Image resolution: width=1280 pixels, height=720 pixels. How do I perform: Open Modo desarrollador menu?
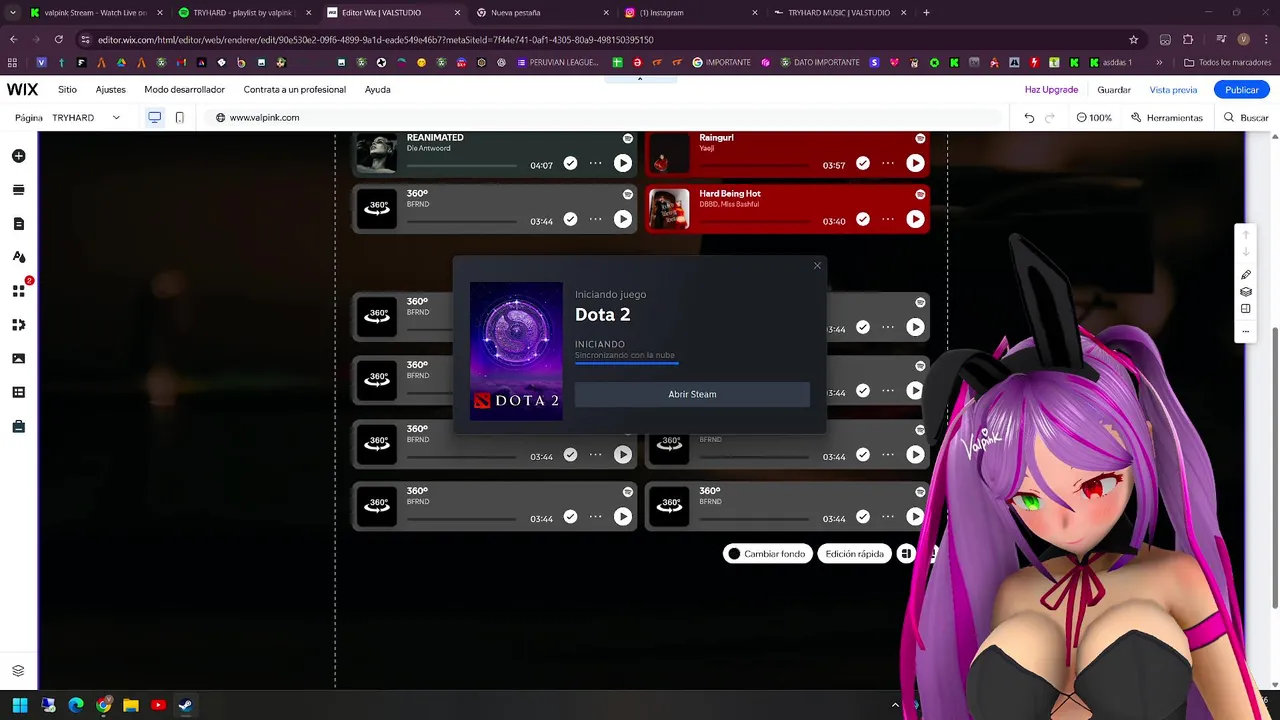(x=184, y=90)
